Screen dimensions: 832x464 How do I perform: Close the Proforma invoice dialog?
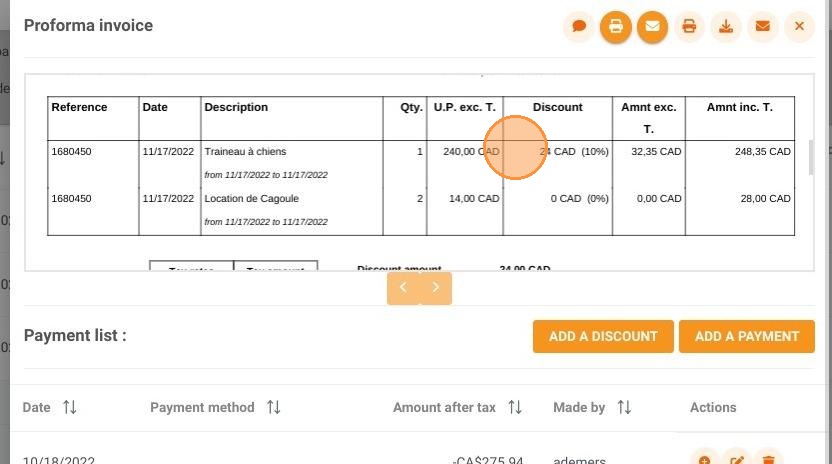point(799,26)
